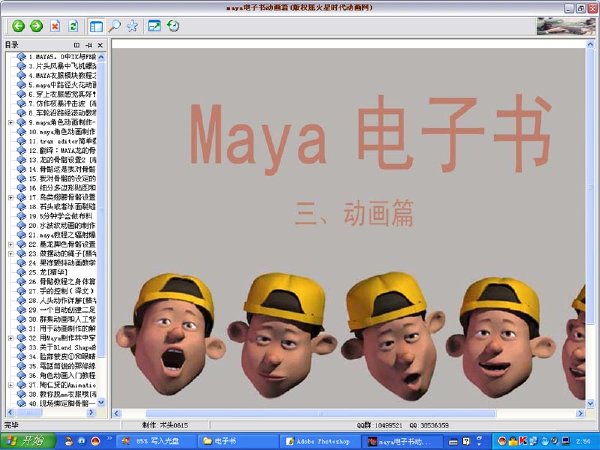Click book icon of chapter 40
Image resolution: width=600 pixels, height=450 pixels.
(x=21, y=403)
